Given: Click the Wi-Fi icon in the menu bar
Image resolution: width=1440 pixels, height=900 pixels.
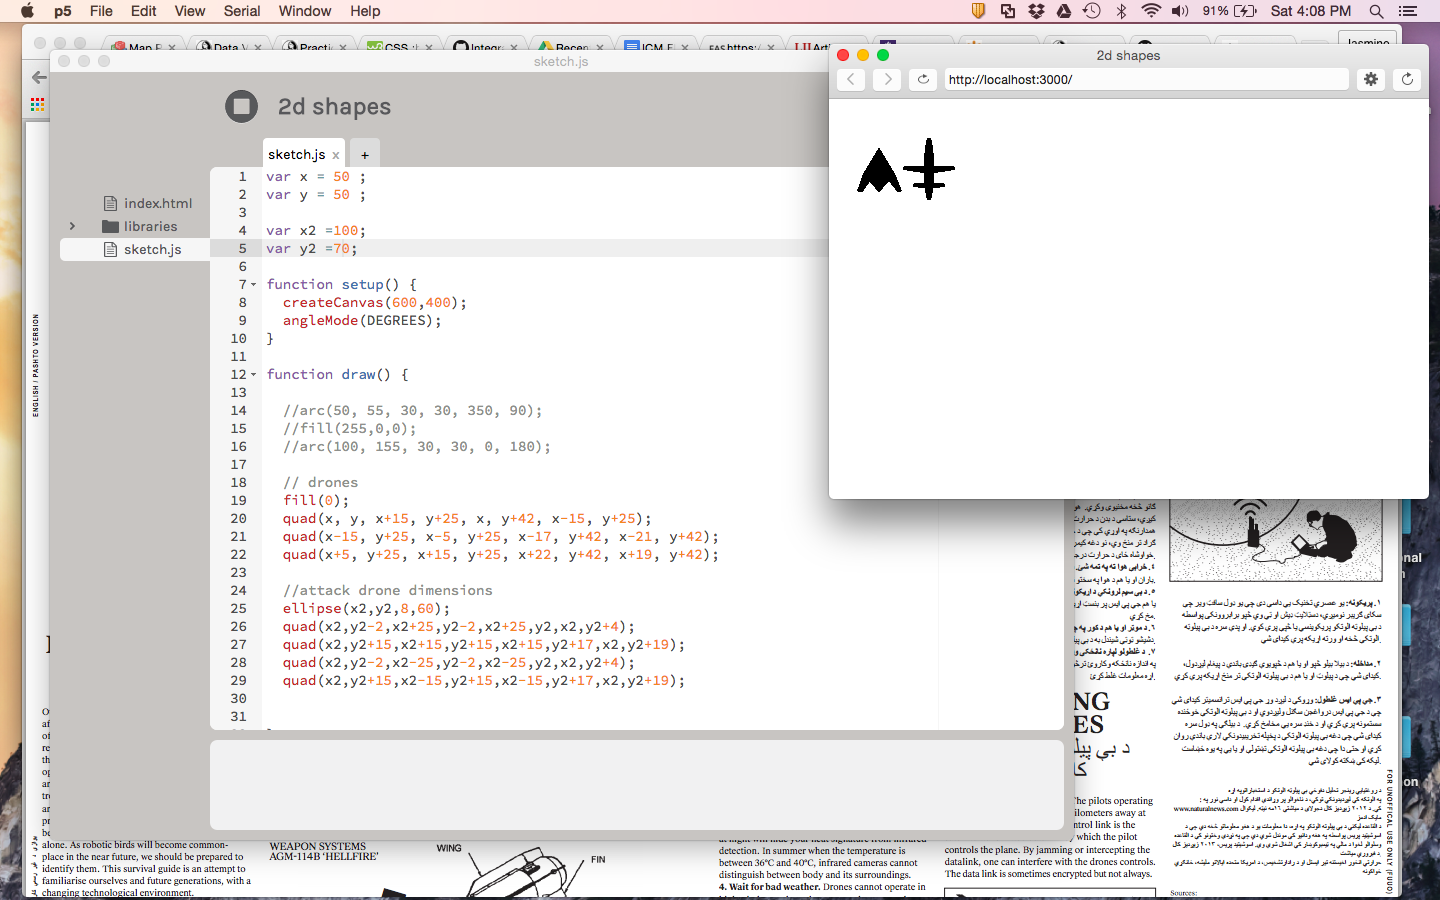Looking at the screenshot, I should coord(1151,11).
